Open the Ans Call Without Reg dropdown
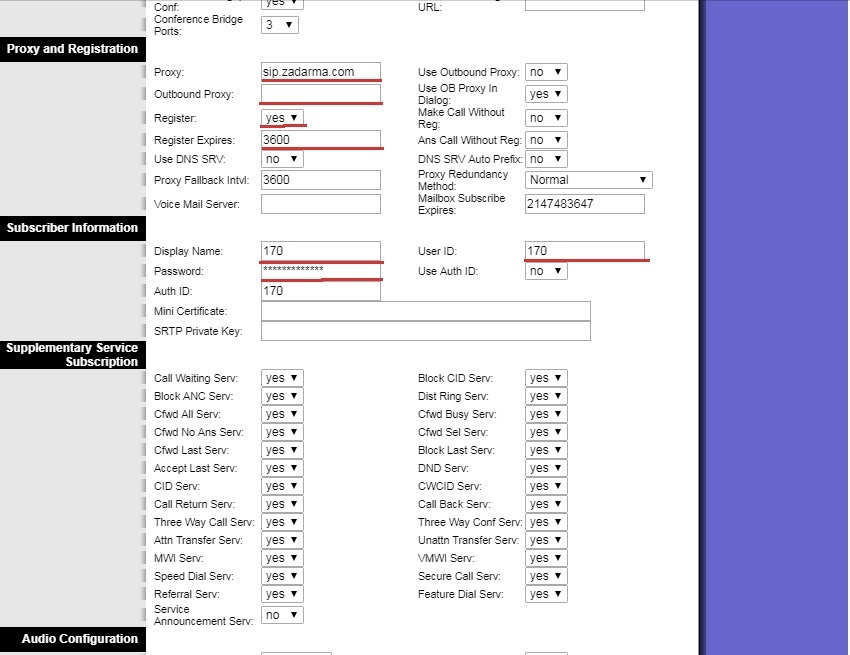Viewport: 850px width, 655px height. point(546,140)
